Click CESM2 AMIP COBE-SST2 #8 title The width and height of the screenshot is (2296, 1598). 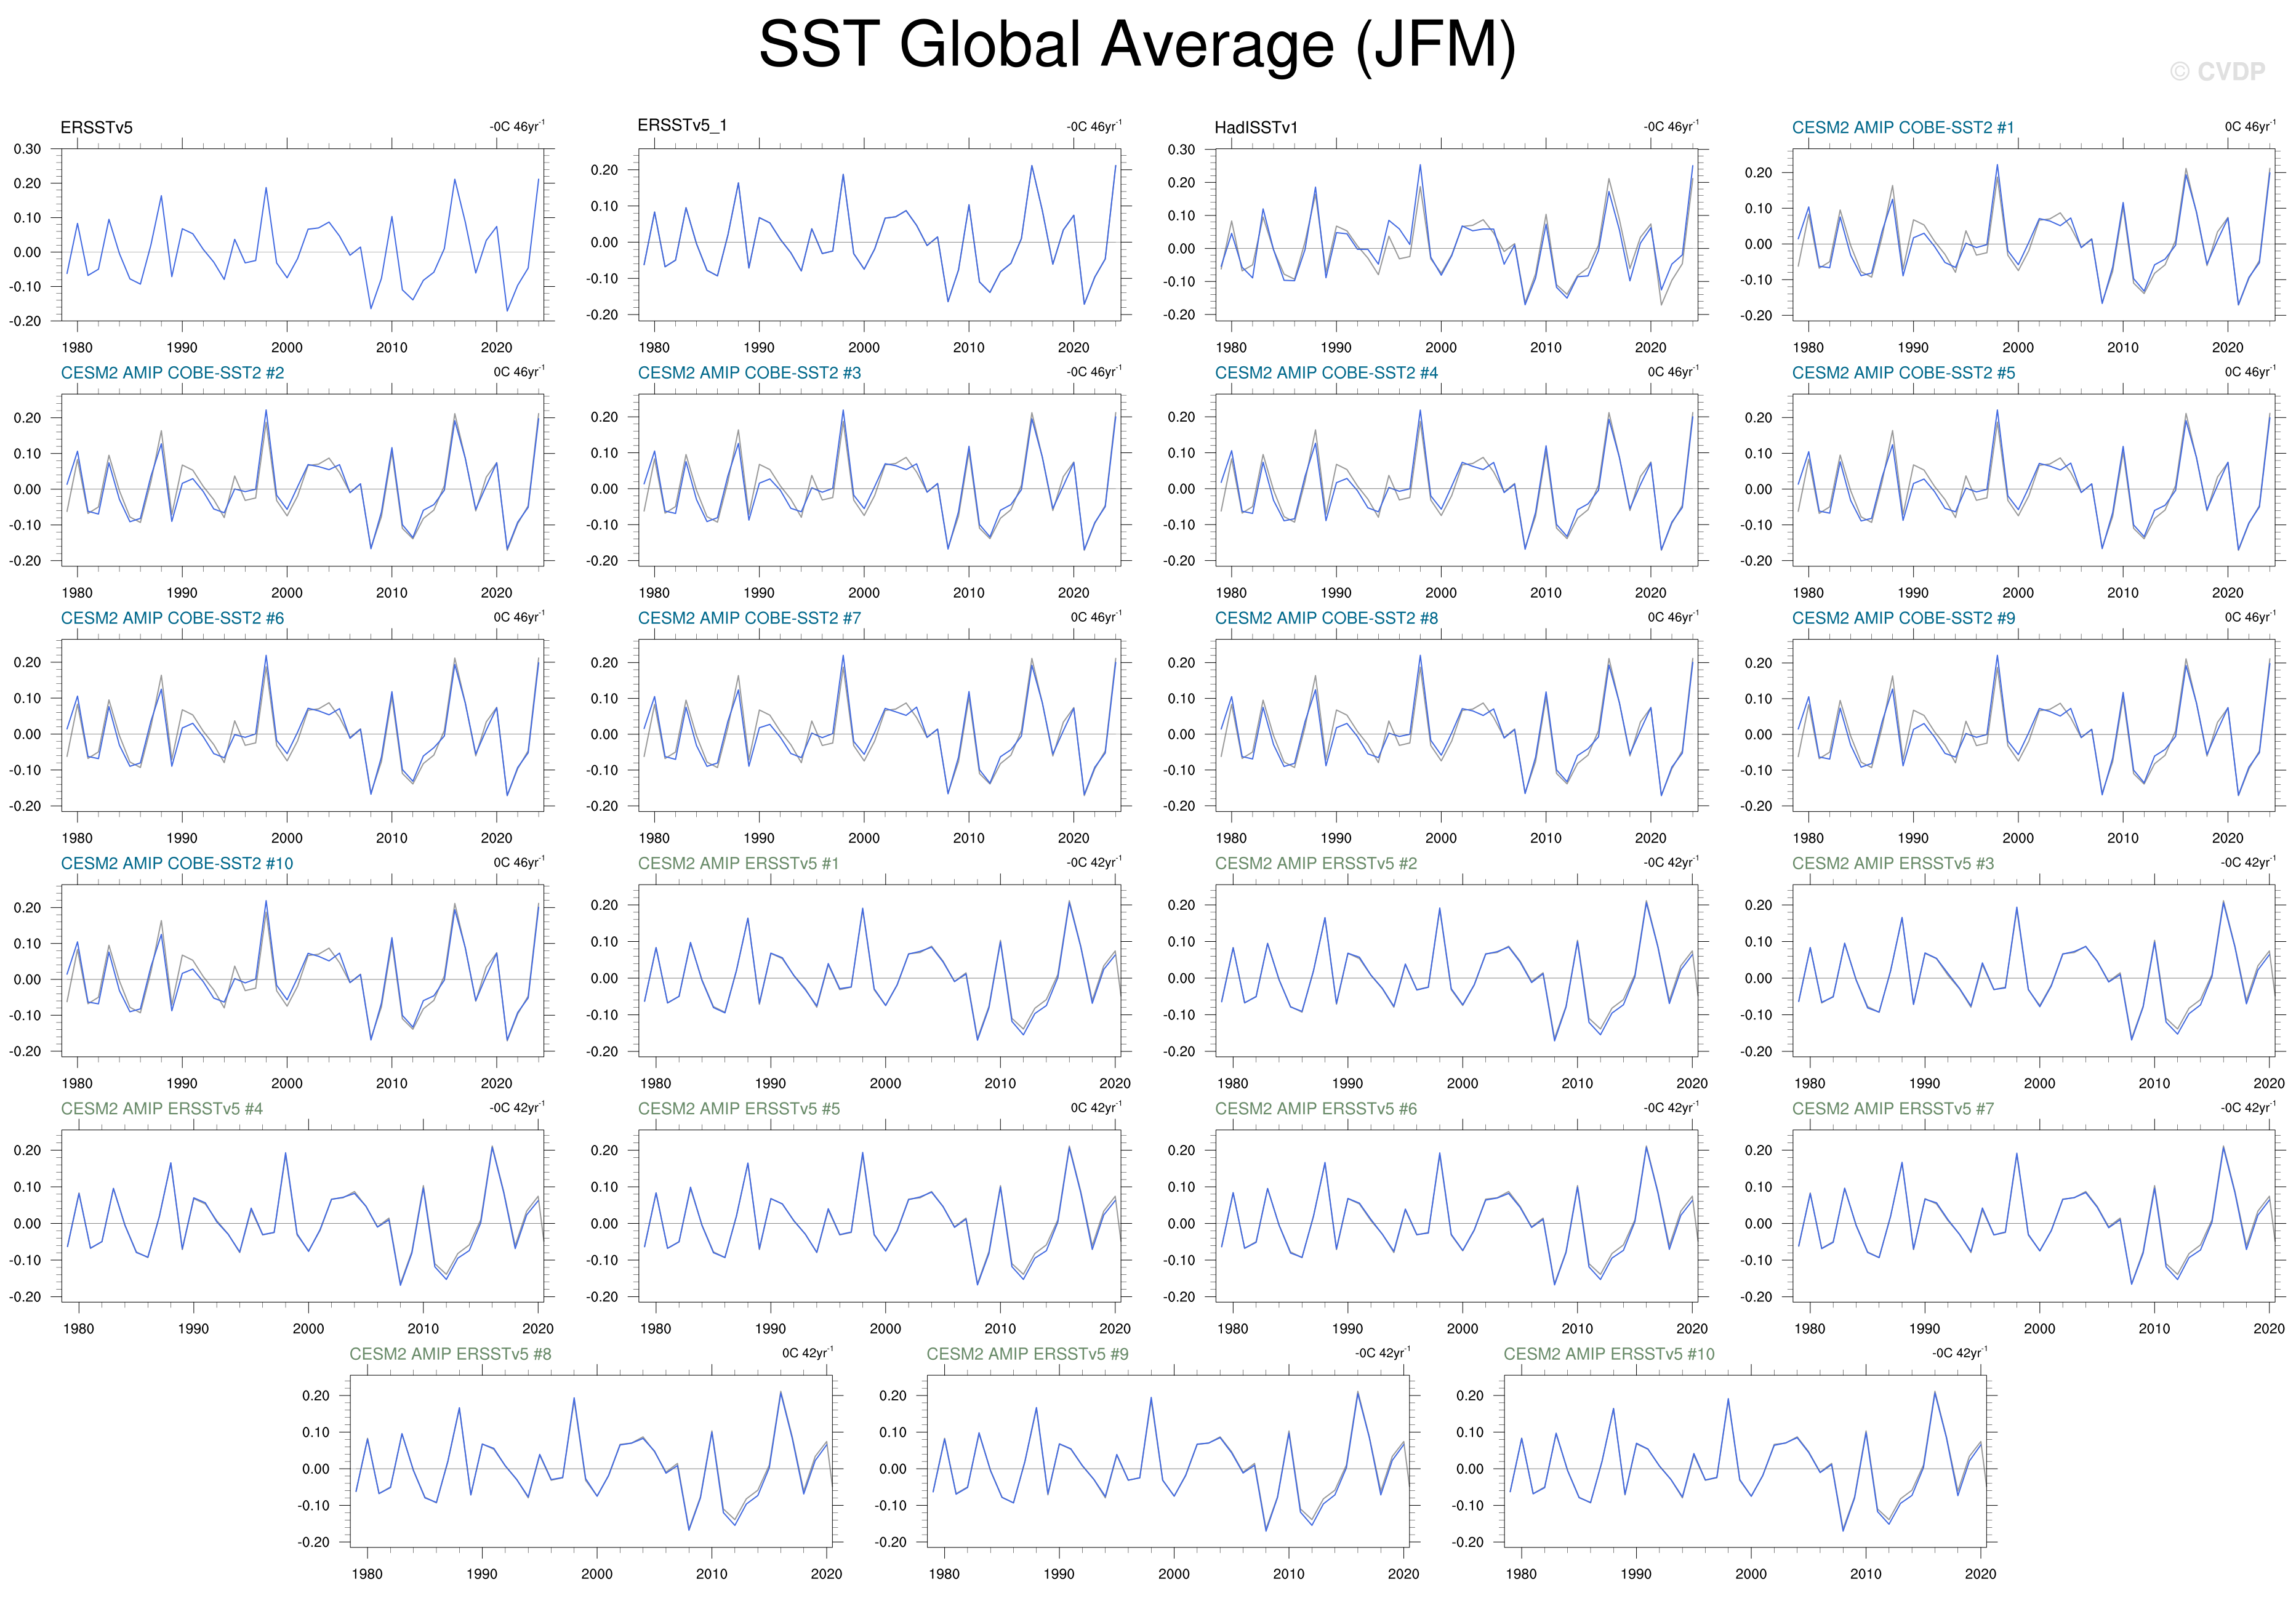coord(1326,618)
